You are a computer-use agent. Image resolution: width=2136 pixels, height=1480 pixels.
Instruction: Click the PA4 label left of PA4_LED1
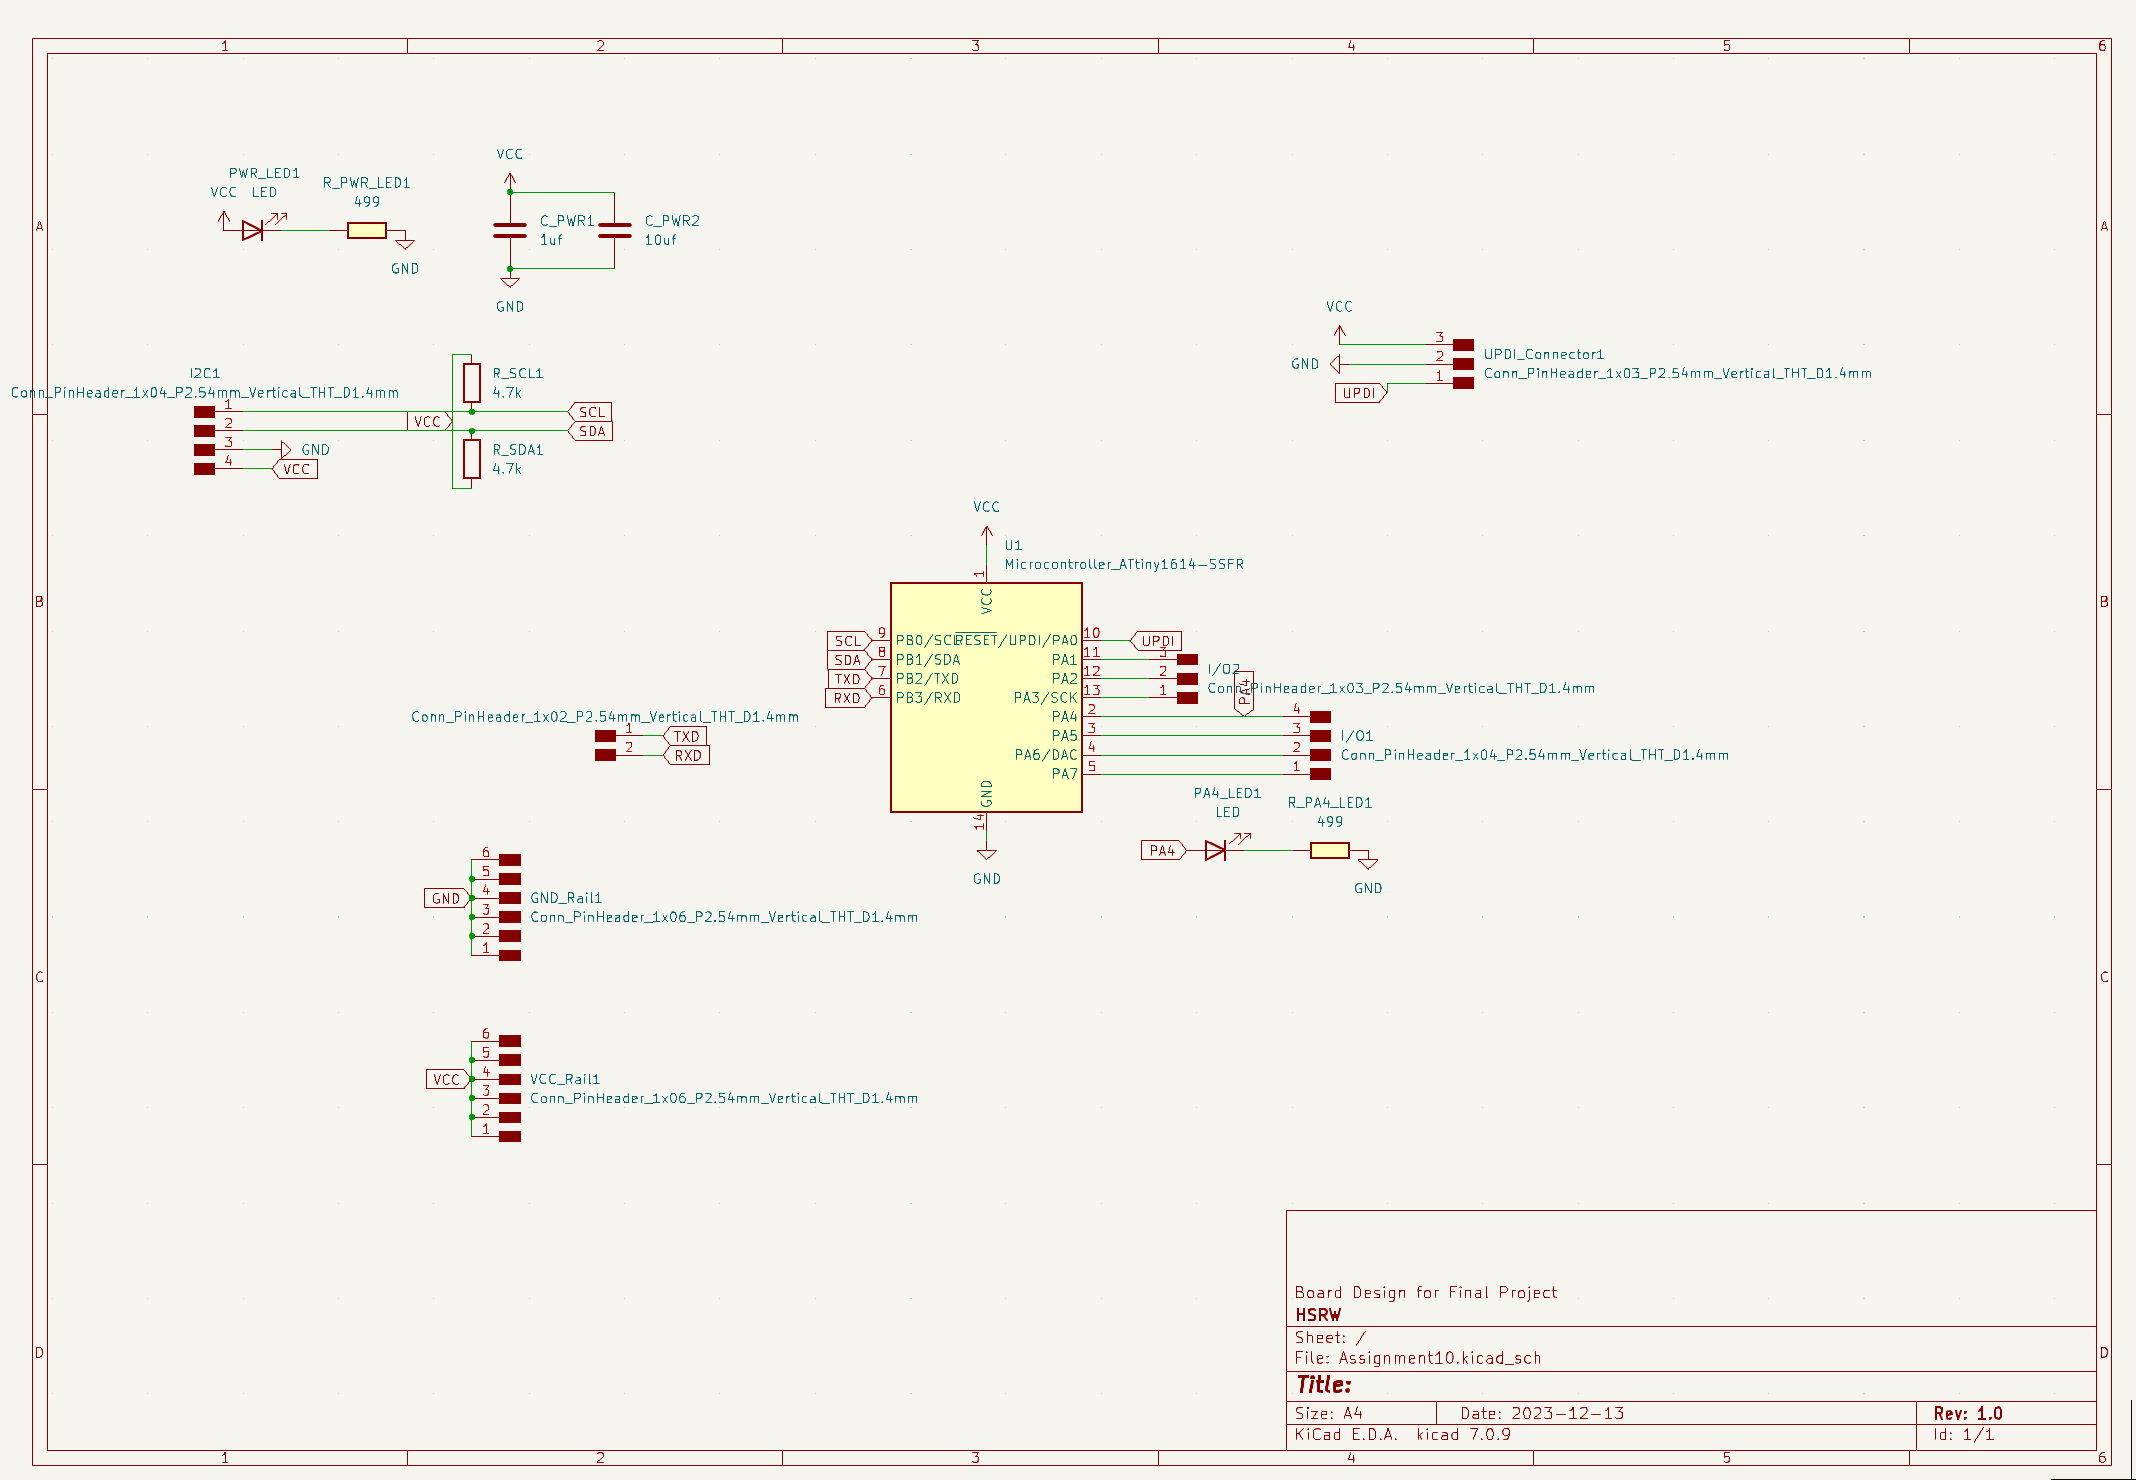pyautogui.click(x=1164, y=850)
